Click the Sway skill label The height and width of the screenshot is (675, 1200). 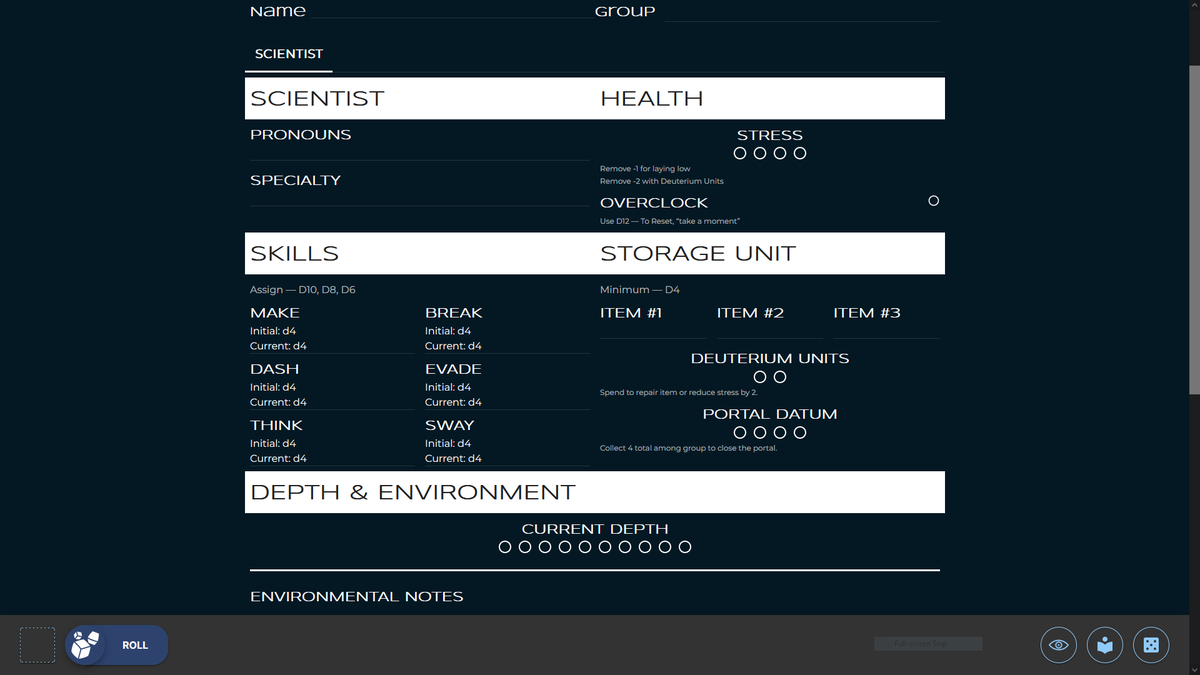[x=450, y=425]
